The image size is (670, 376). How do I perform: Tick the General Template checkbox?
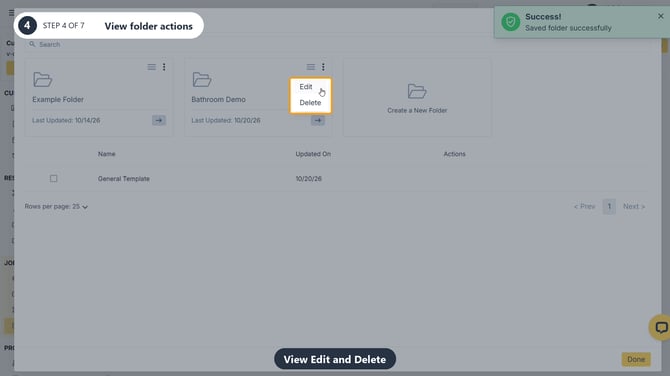point(53,179)
